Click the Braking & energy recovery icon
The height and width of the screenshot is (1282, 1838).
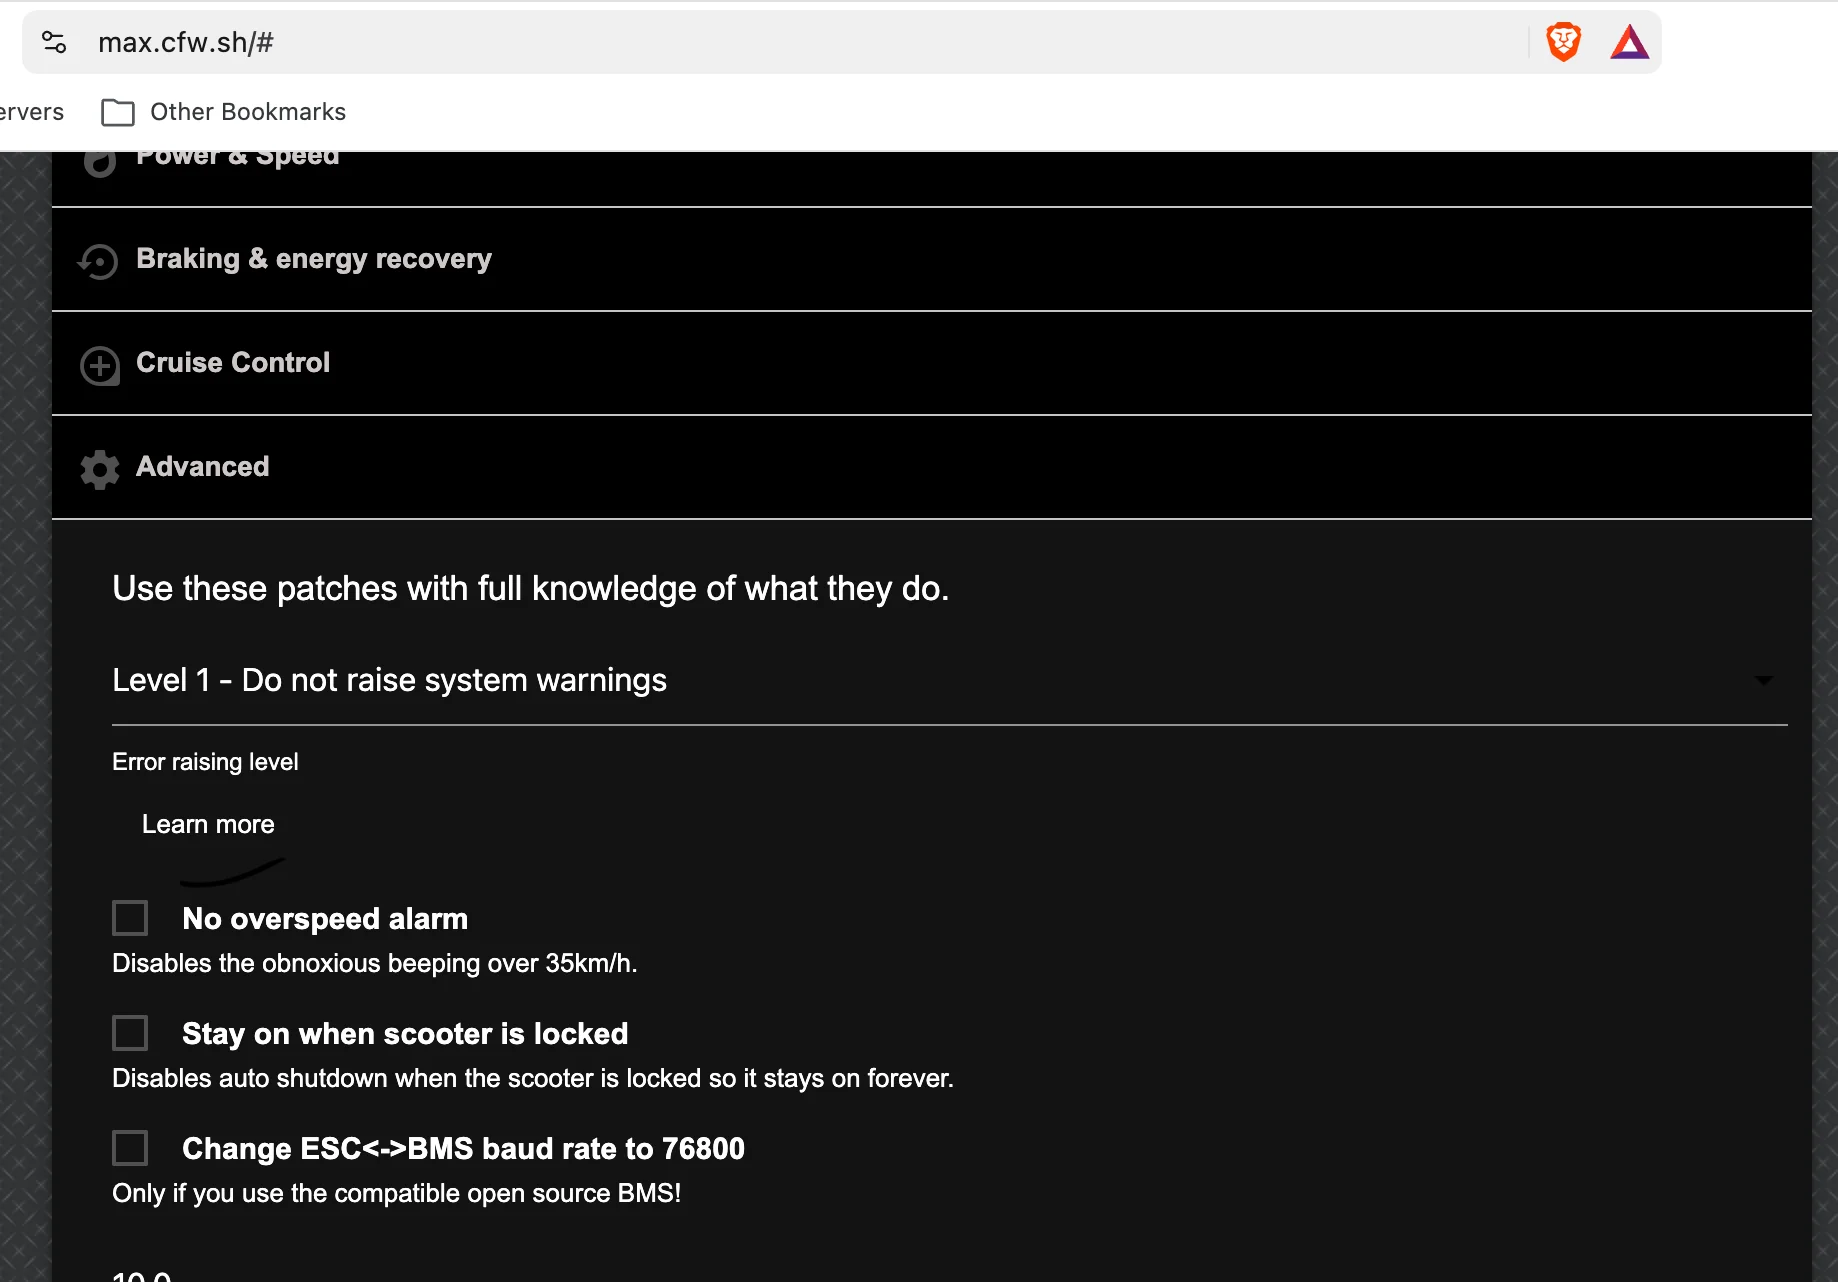(99, 261)
